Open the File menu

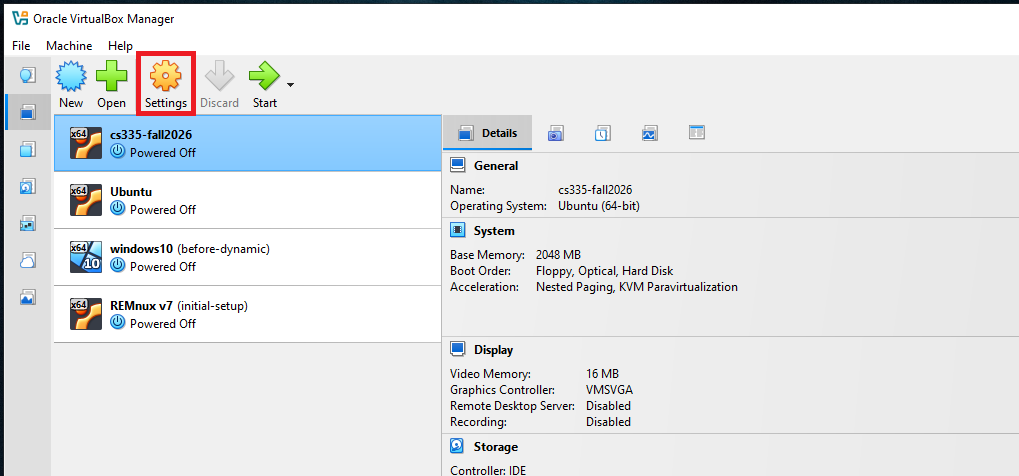[21, 46]
